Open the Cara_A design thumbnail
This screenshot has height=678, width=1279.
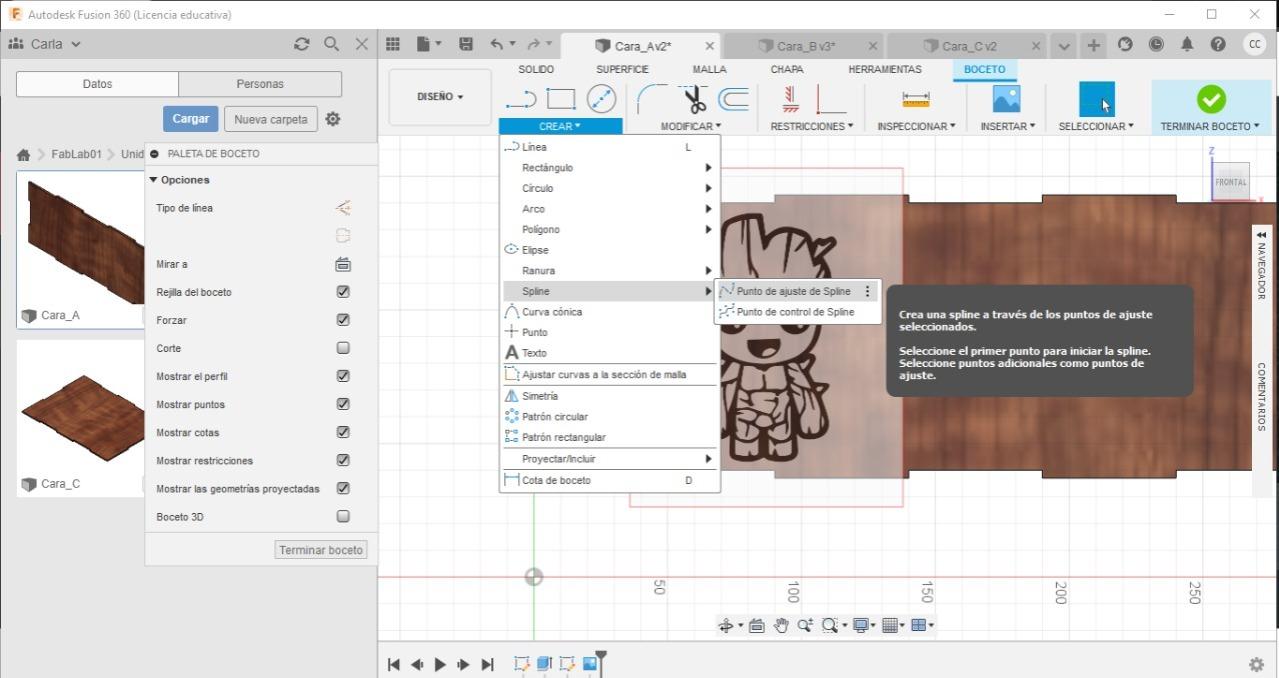[x=81, y=239]
